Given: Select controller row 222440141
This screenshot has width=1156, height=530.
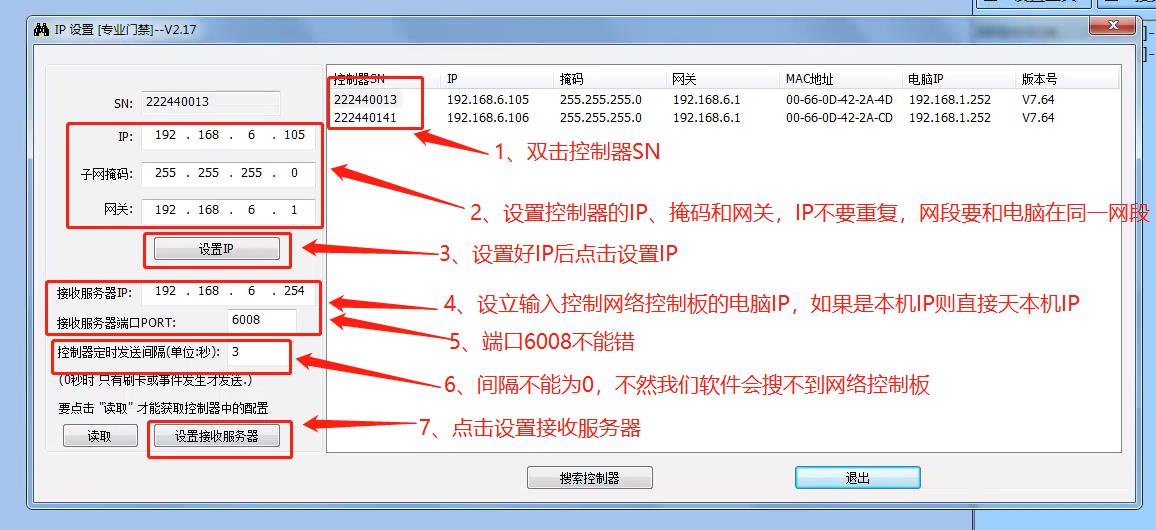Looking at the screenshot, I should (x=724, y=117).
